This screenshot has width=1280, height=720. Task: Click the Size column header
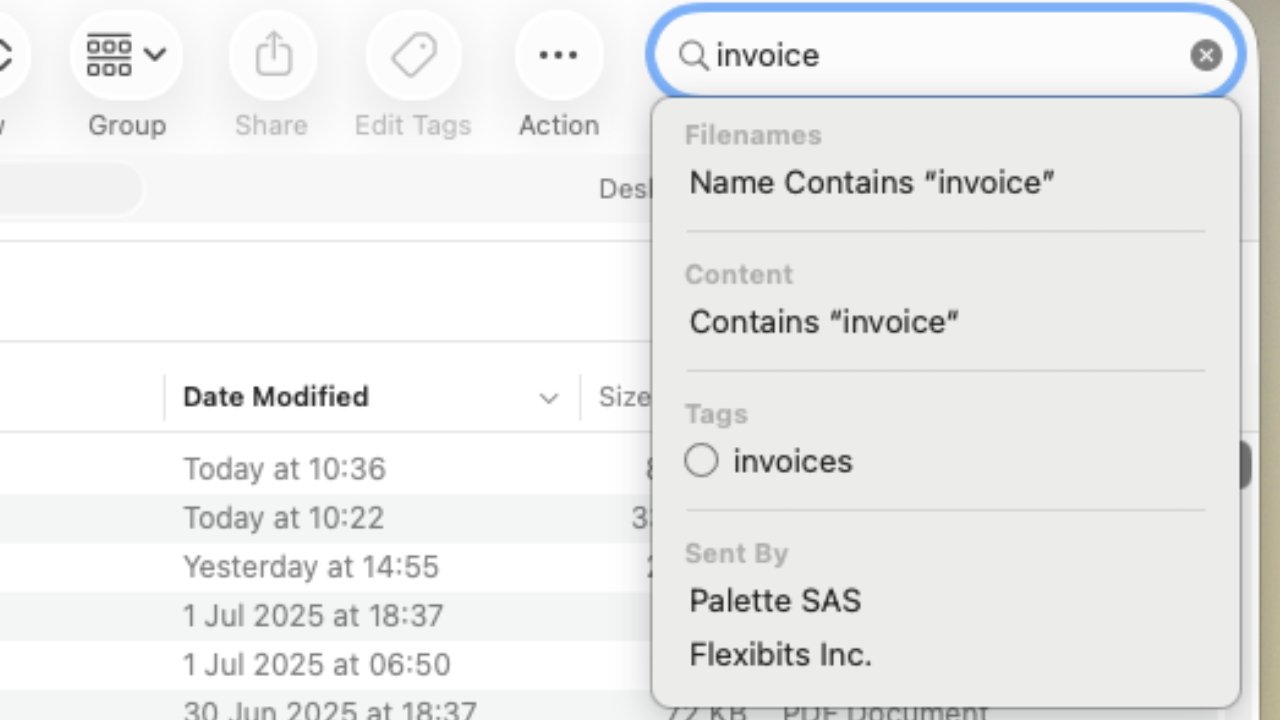(623, 397)
